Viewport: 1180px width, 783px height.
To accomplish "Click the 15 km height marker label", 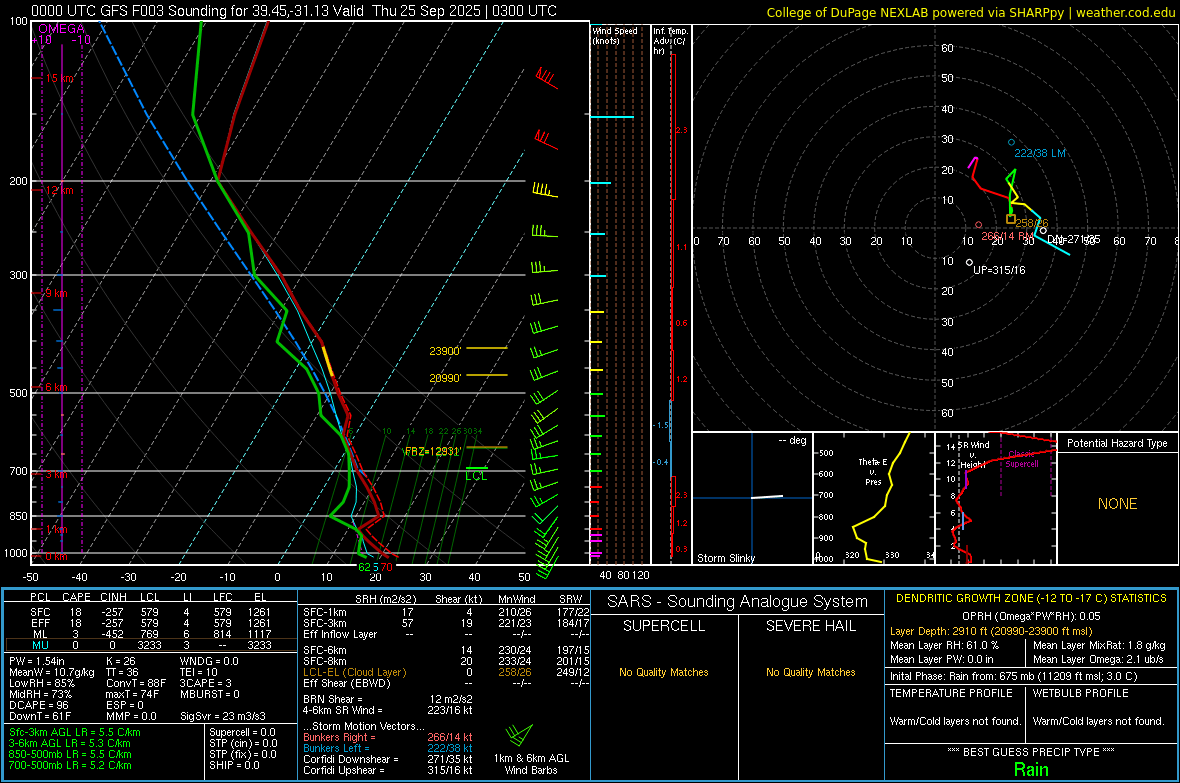I will click(x=59, y=78).
